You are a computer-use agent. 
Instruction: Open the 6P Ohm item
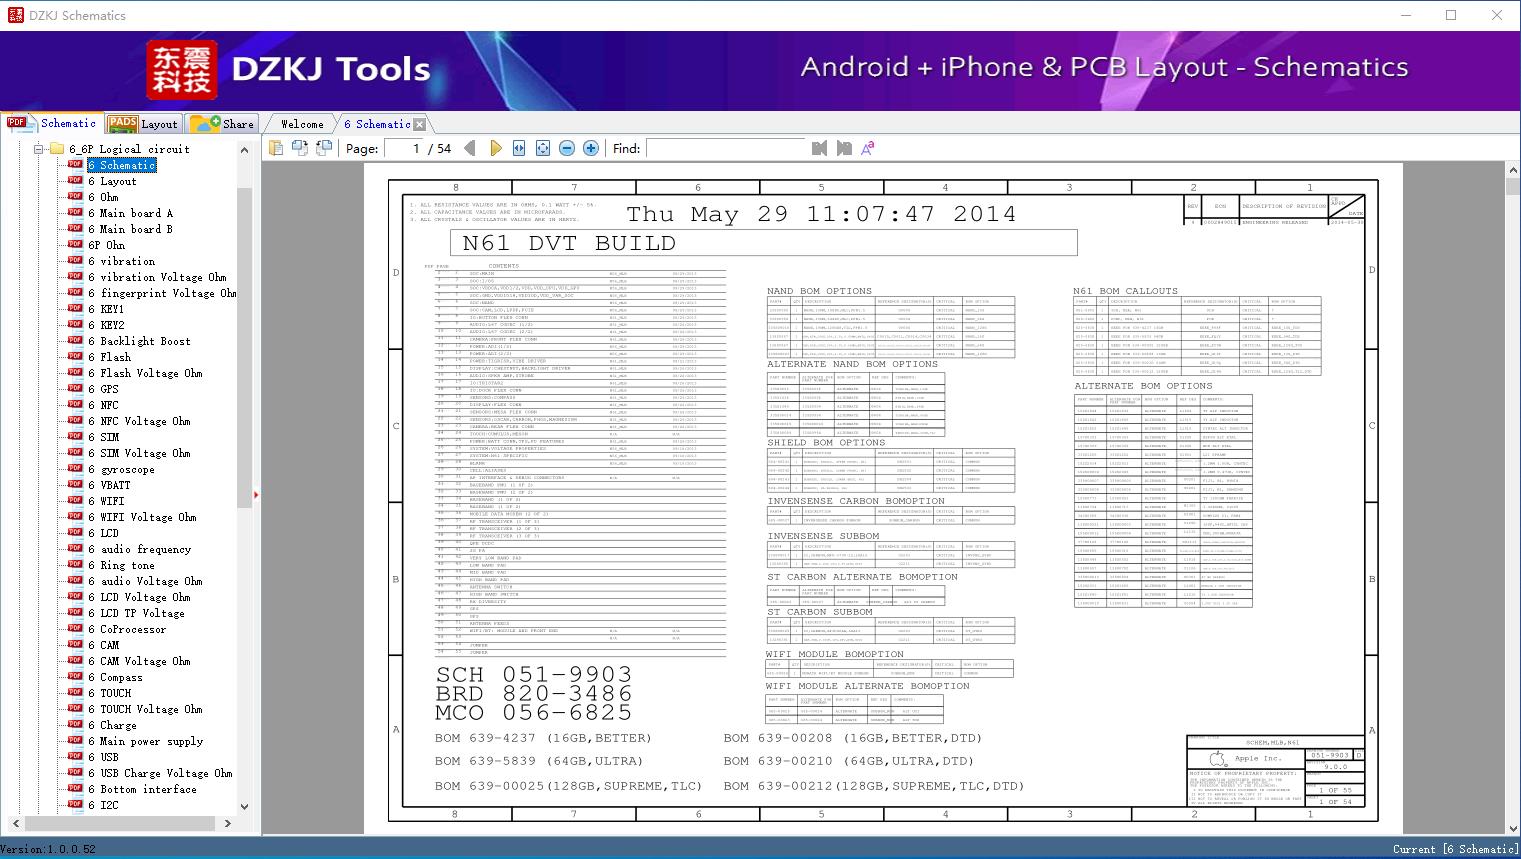pyautogui.click(x=107, y=245)
